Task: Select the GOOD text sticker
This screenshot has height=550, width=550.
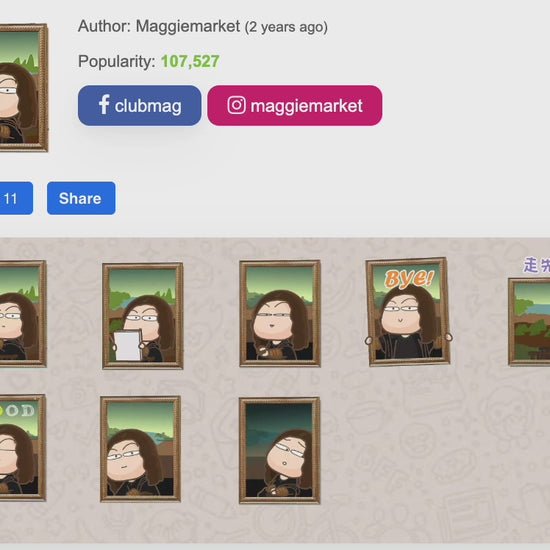Action: [23, 447]
